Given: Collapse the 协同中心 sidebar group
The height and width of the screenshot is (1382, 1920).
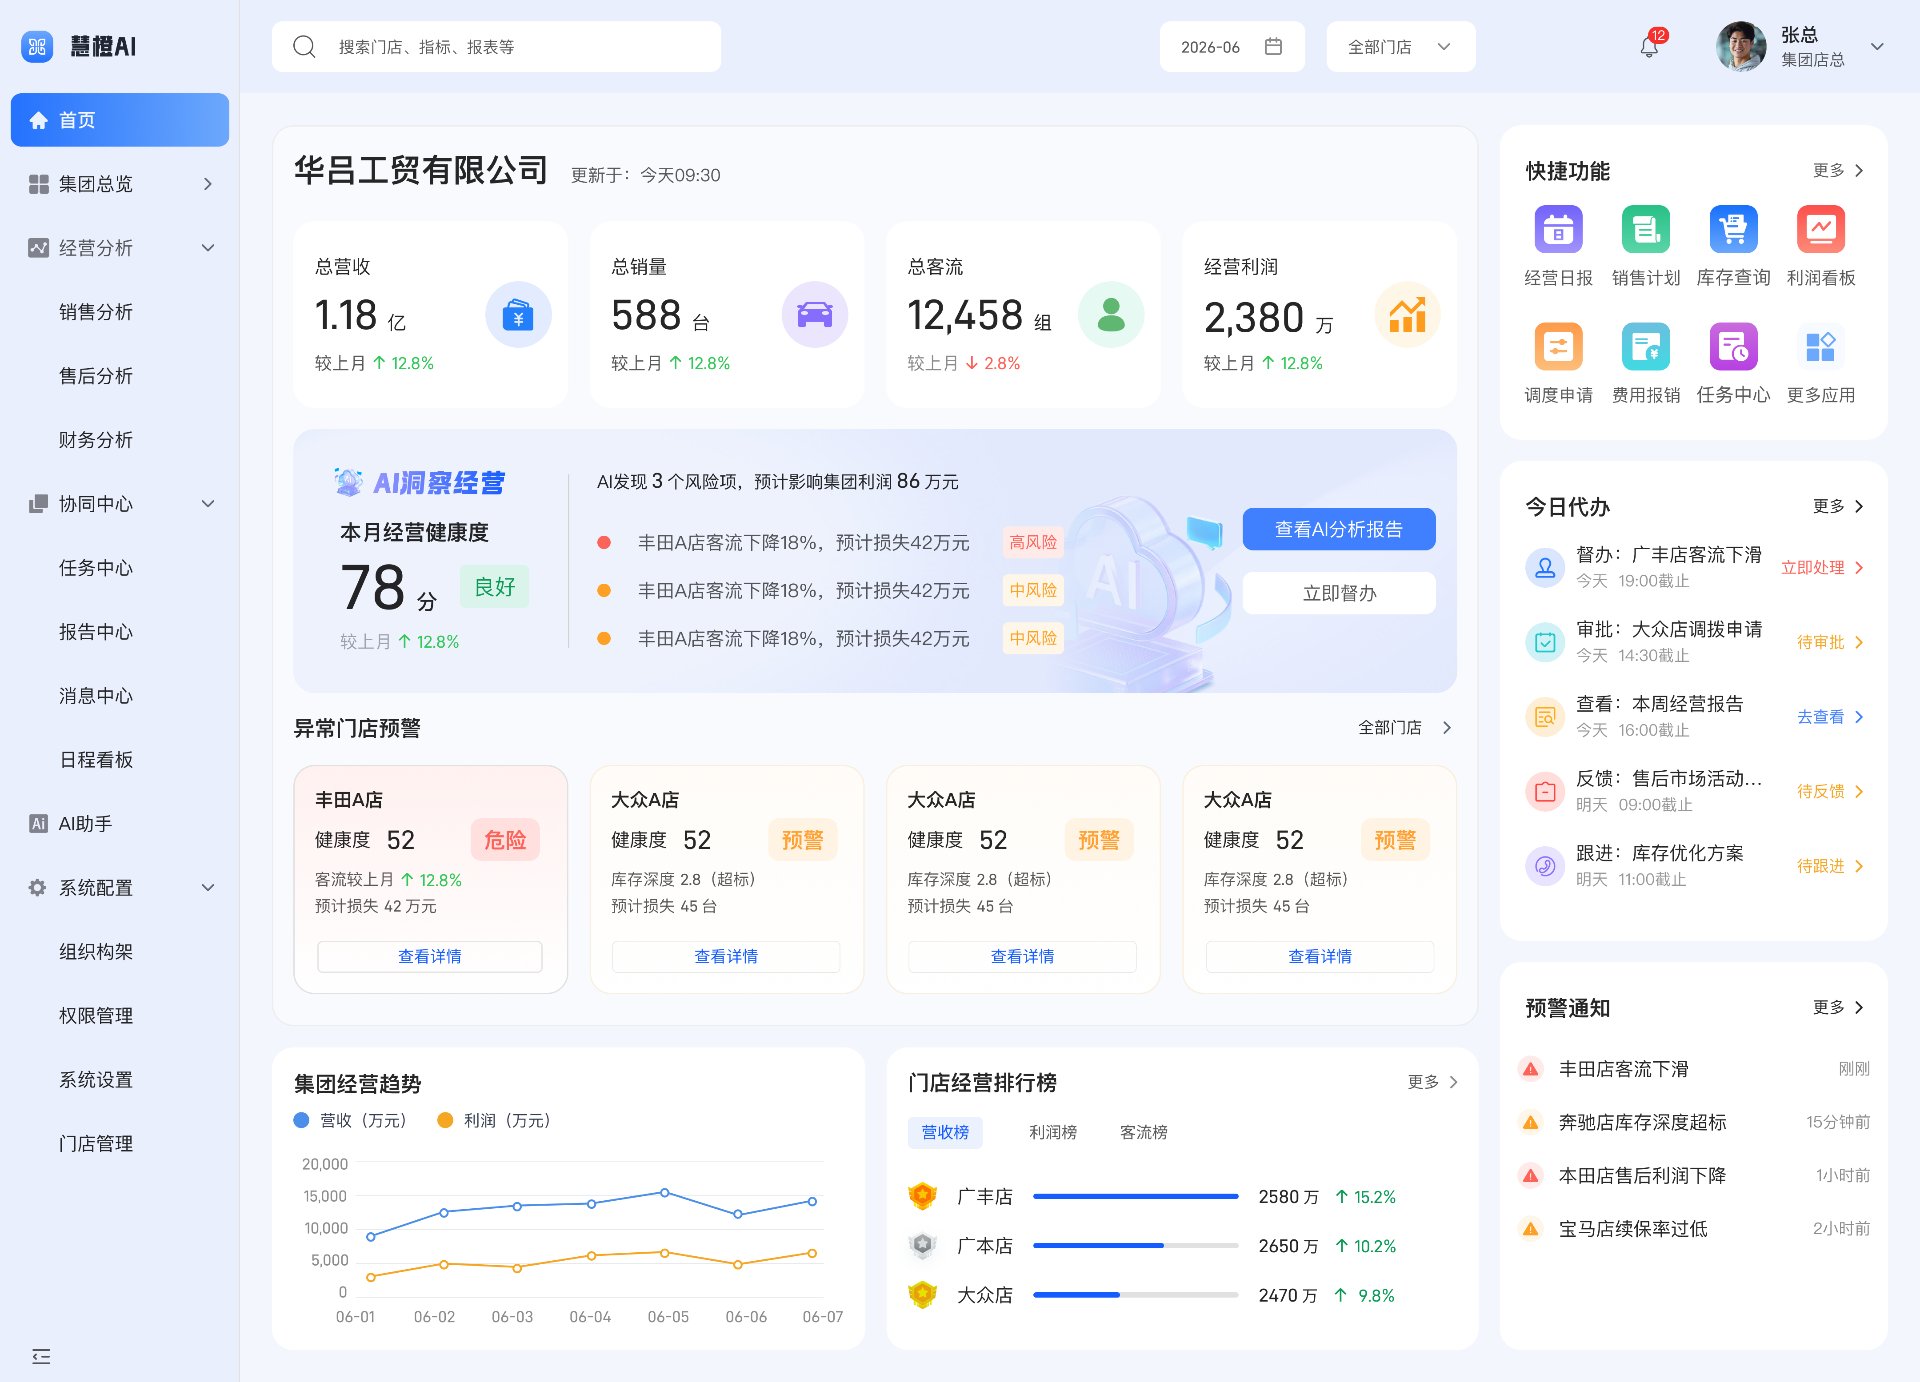Looking at the screenshot, I should (120, 504).
